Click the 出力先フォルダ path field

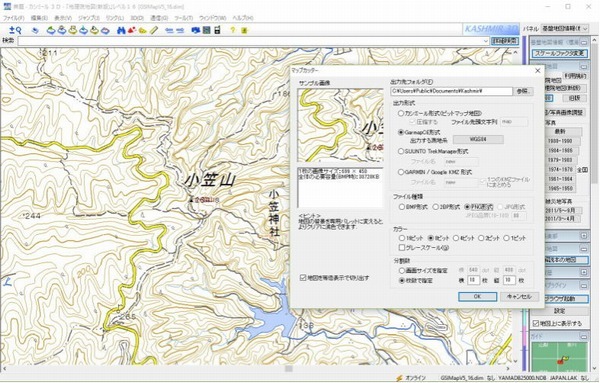point(451,91)
